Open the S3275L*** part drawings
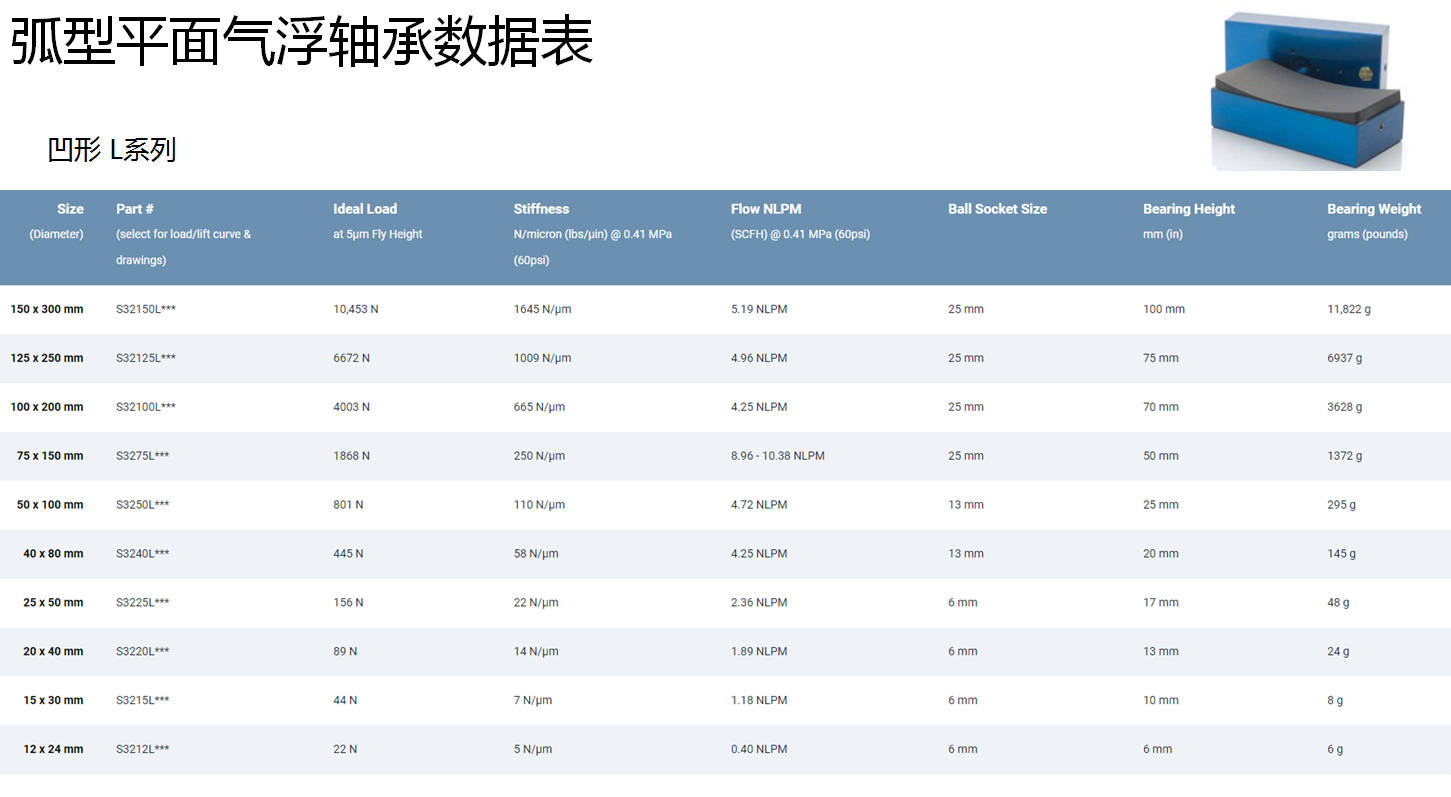 (x=142, y=456)
